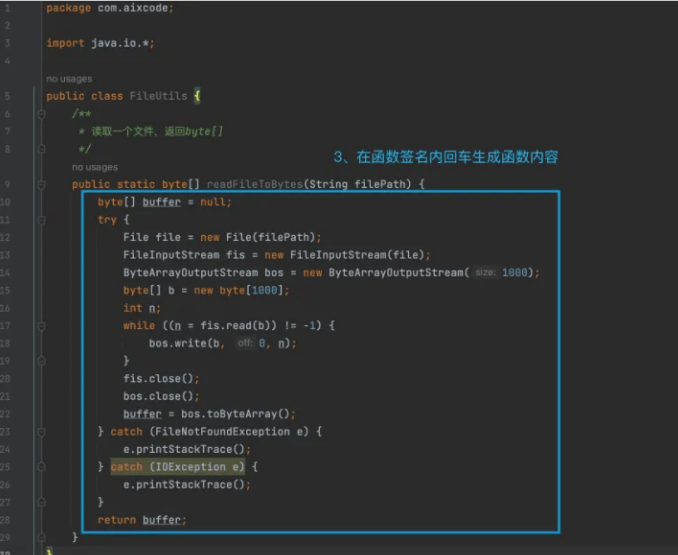The width and height of the screenshot is (678, 555).
Task: Click the 'String filePath' parameter
Action: (x=358, y=185)
